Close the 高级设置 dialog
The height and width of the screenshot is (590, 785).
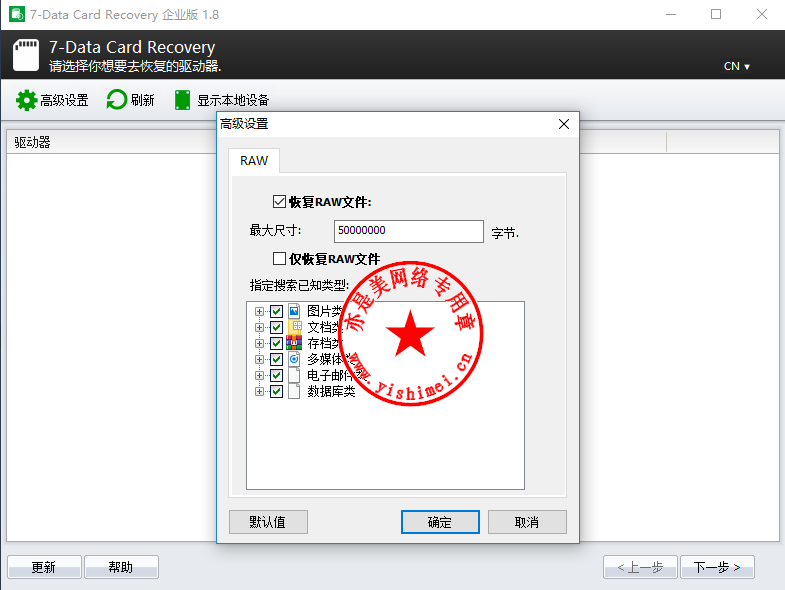[x=564, y=124]
